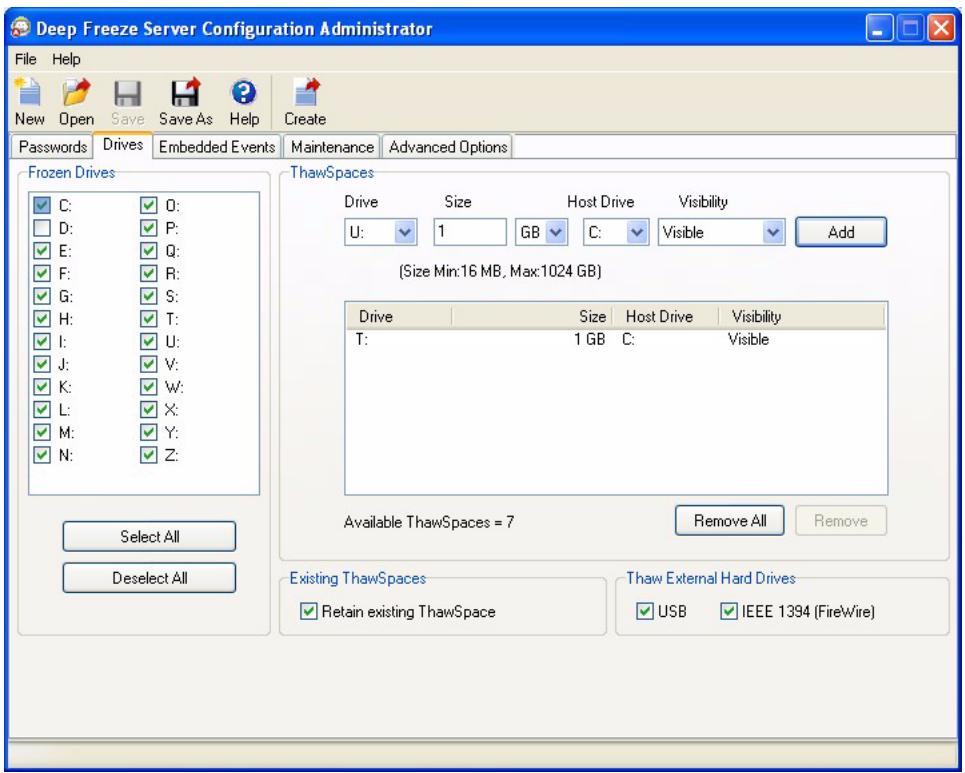Click 'Available ThawSpaces = 7' text
The image size is (965, 773).
pyautogui.click(x=429, y=522)
